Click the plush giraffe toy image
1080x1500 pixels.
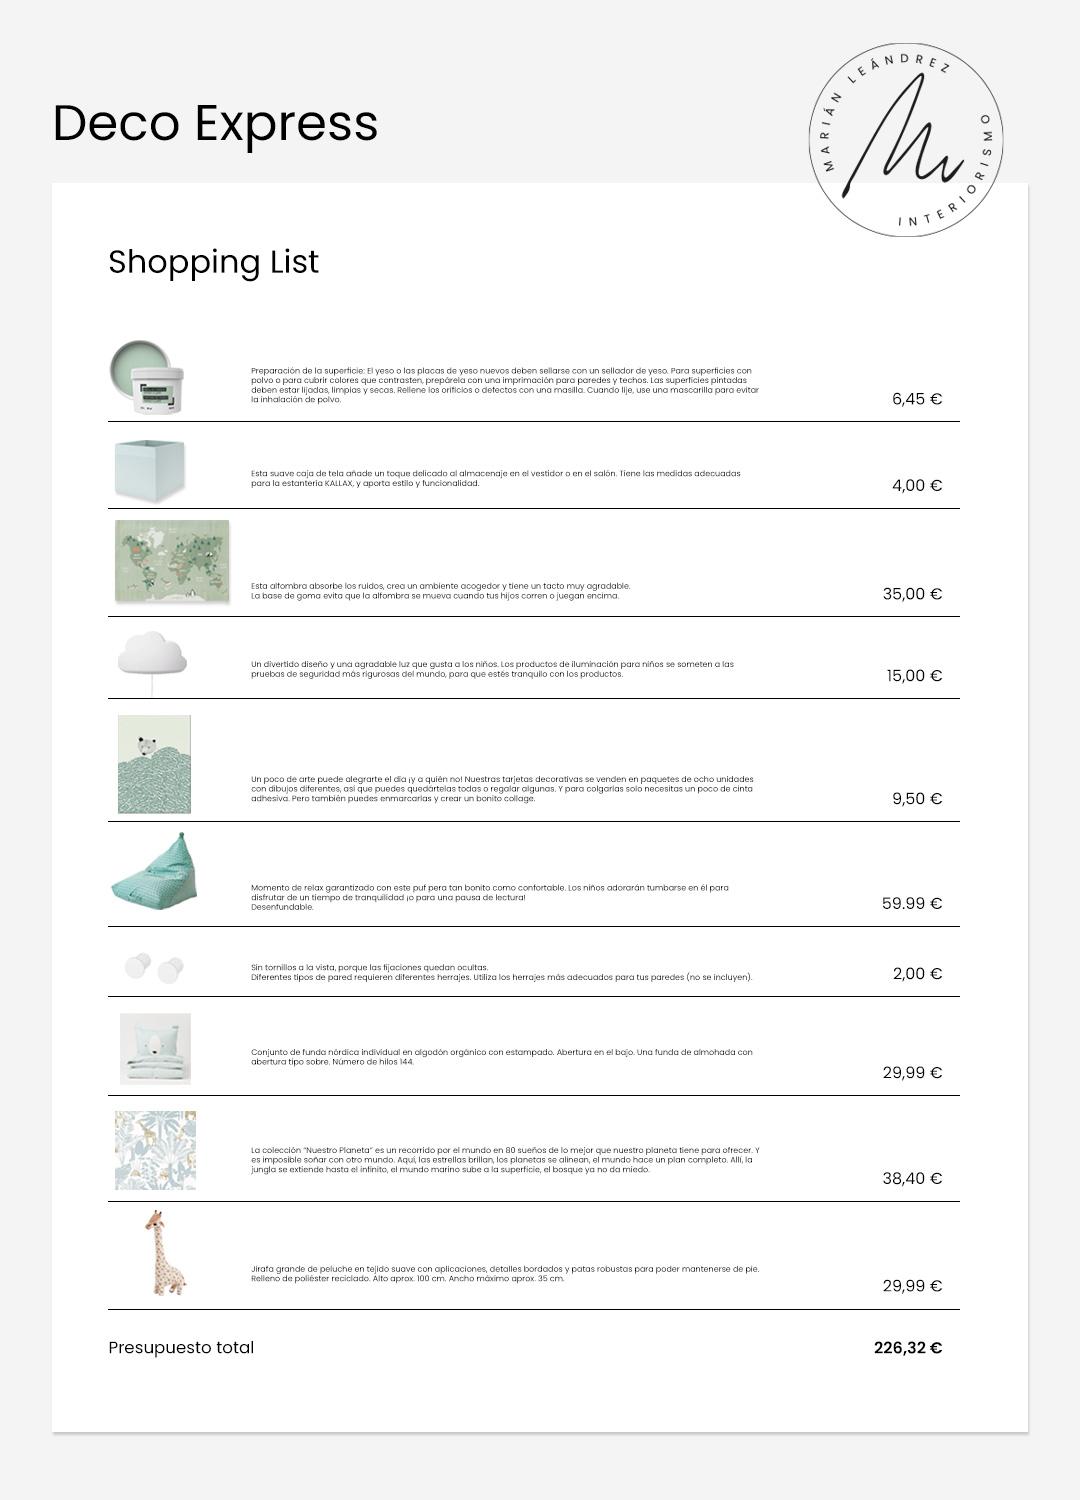pyautogui.click(x=165, y=1253)
